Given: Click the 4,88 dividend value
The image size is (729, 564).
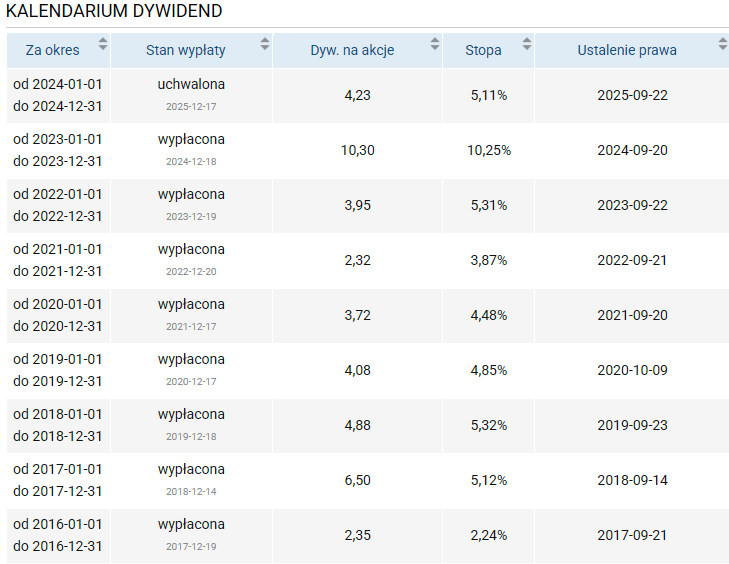Looking at the screenshot, I should tap(357, 425).
